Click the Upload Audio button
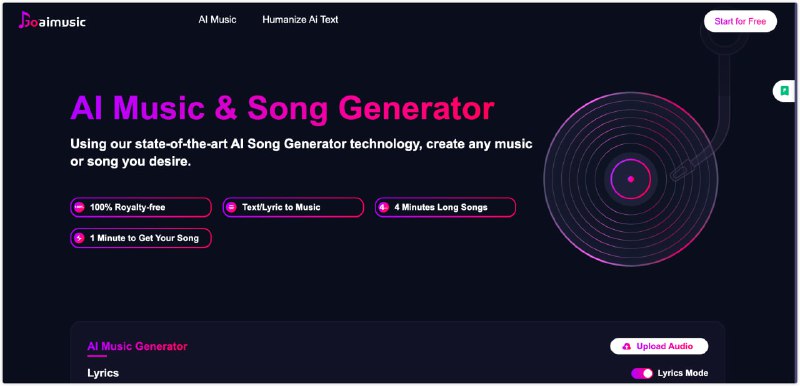This screenshot has height=386, width=800. pos(659,346)
